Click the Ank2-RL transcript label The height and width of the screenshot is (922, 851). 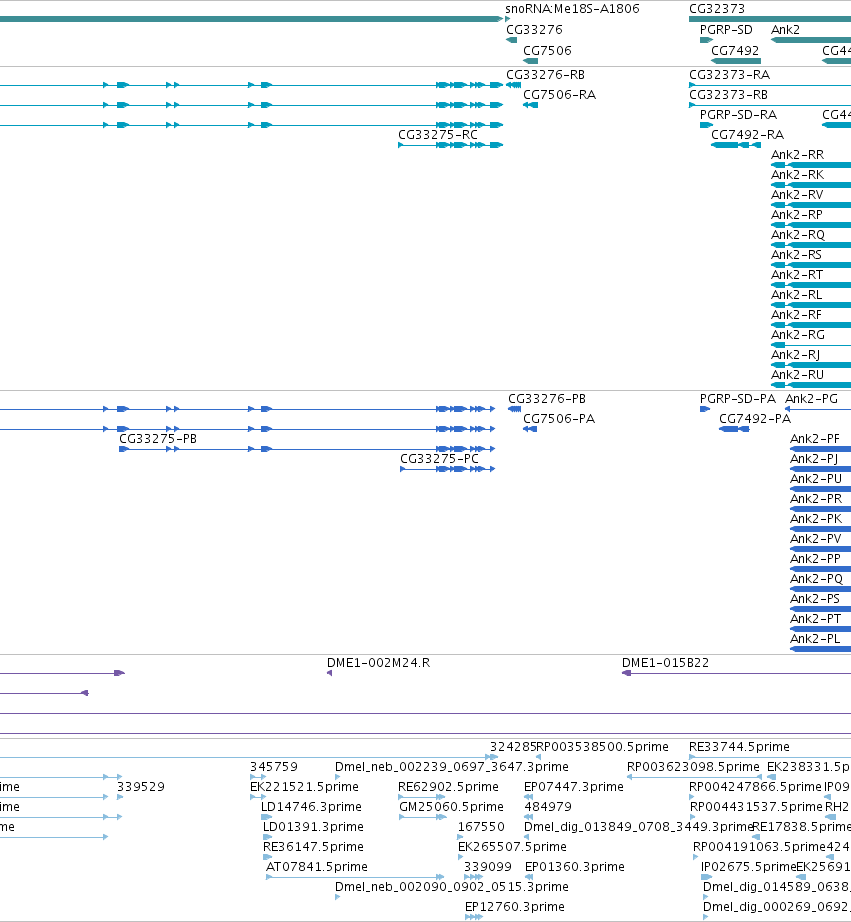796,295
